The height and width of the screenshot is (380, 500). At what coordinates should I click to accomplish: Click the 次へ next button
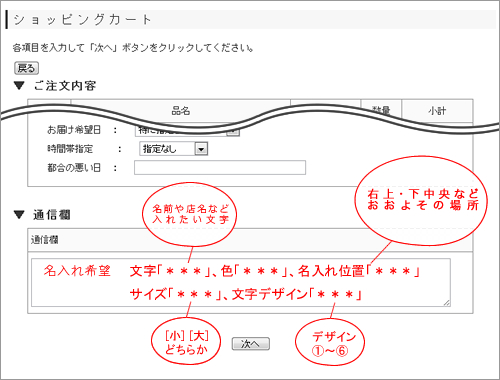coord(251,344)
